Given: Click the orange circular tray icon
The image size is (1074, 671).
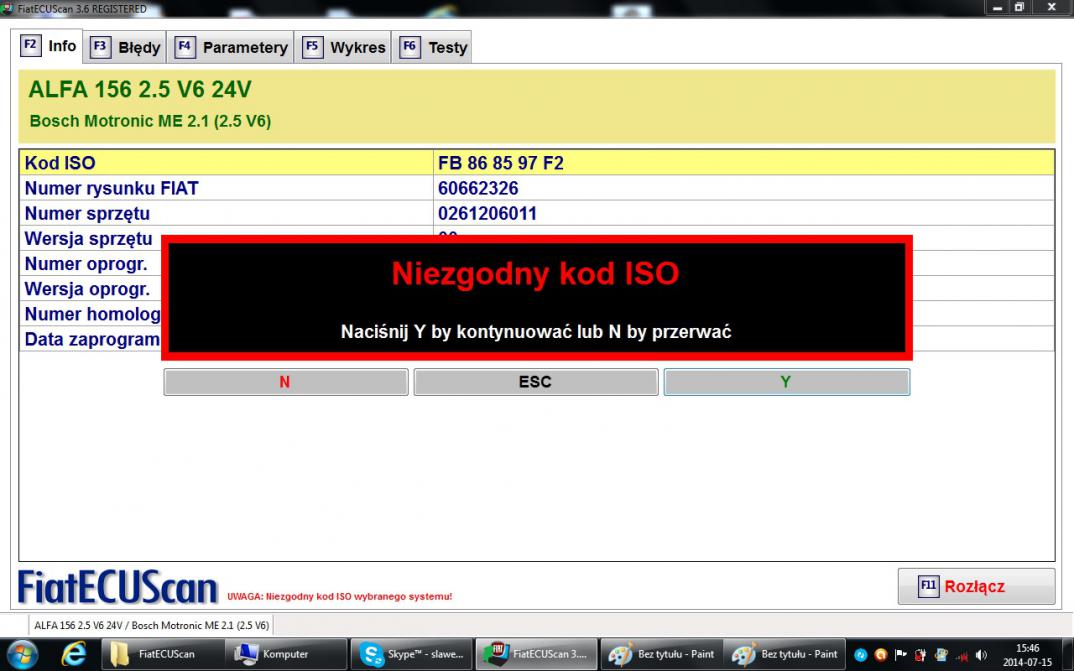Looking at the screenshot, I should [881, 655].
